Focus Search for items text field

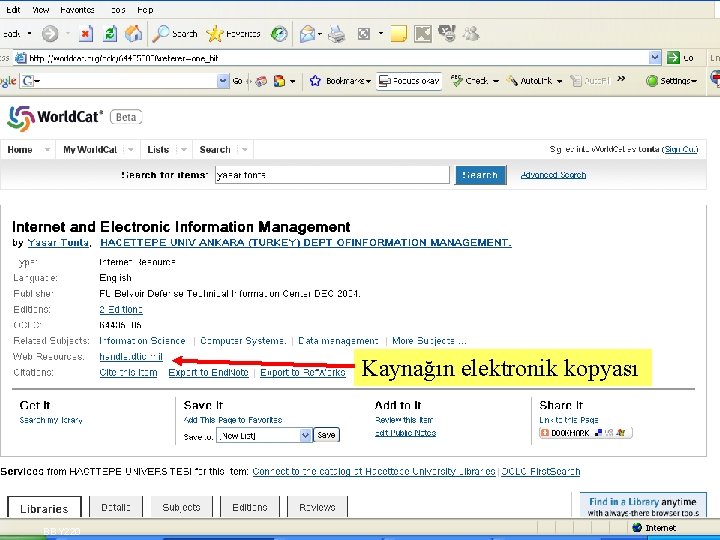point(332,175)
